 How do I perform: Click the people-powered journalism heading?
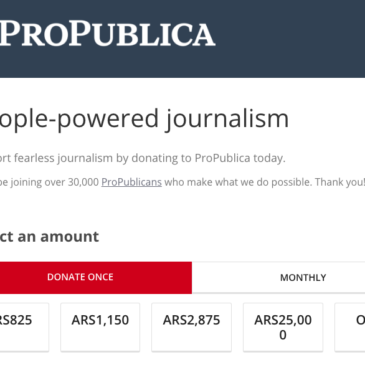144,119
